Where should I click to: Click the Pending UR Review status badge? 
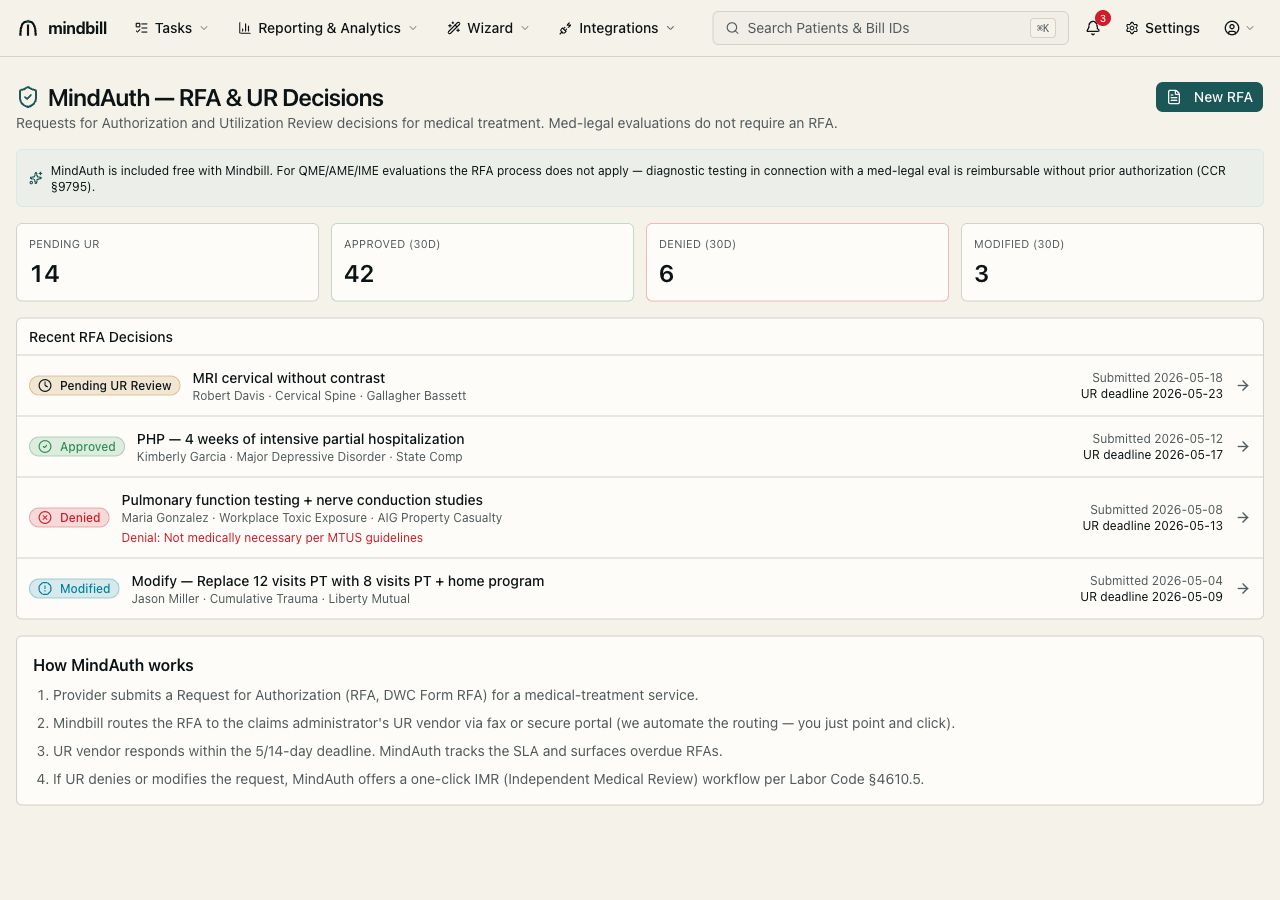105,386
